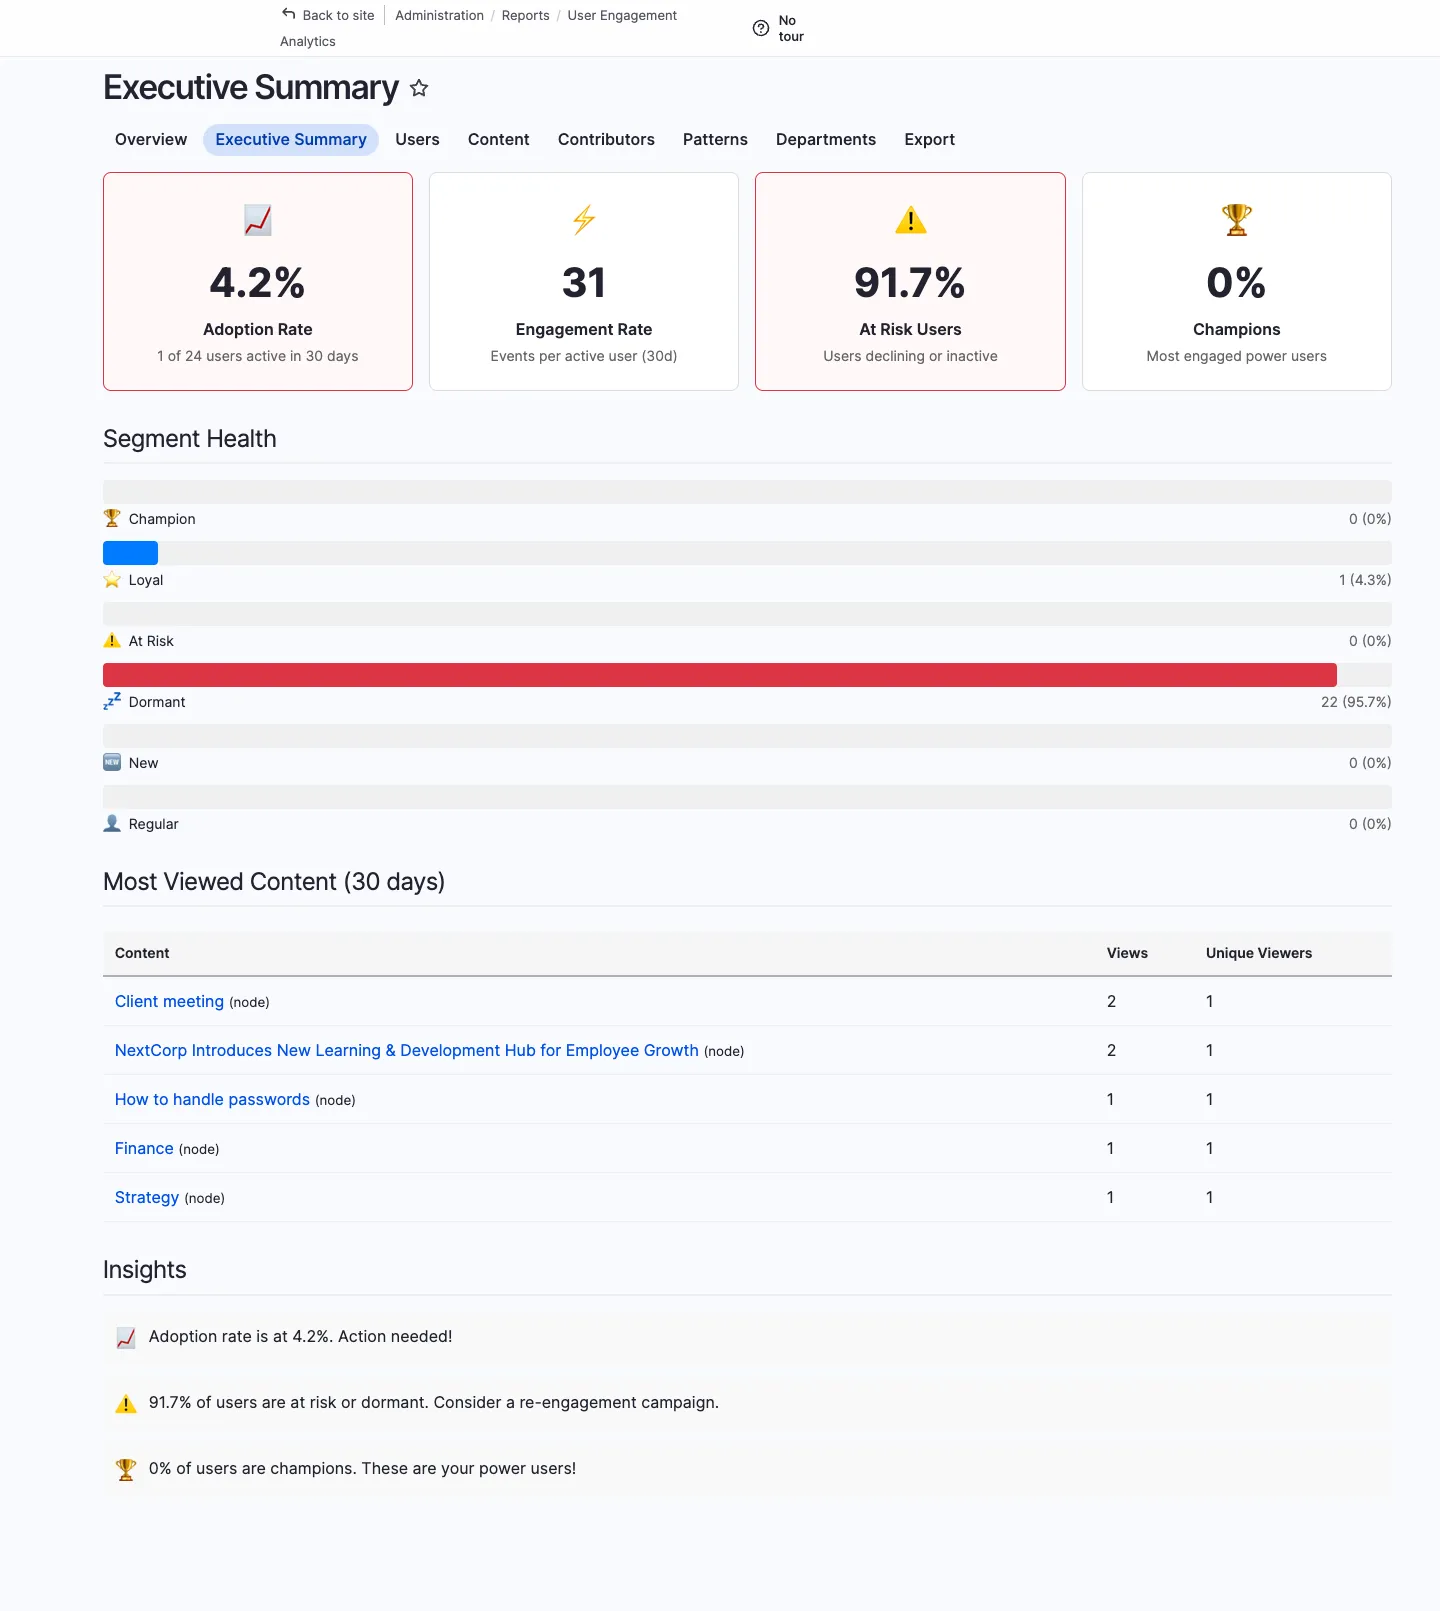Viewport: 1440px width, 1611px height.
Task: Click the Back to site arrow icon
Action: [289, 14]
